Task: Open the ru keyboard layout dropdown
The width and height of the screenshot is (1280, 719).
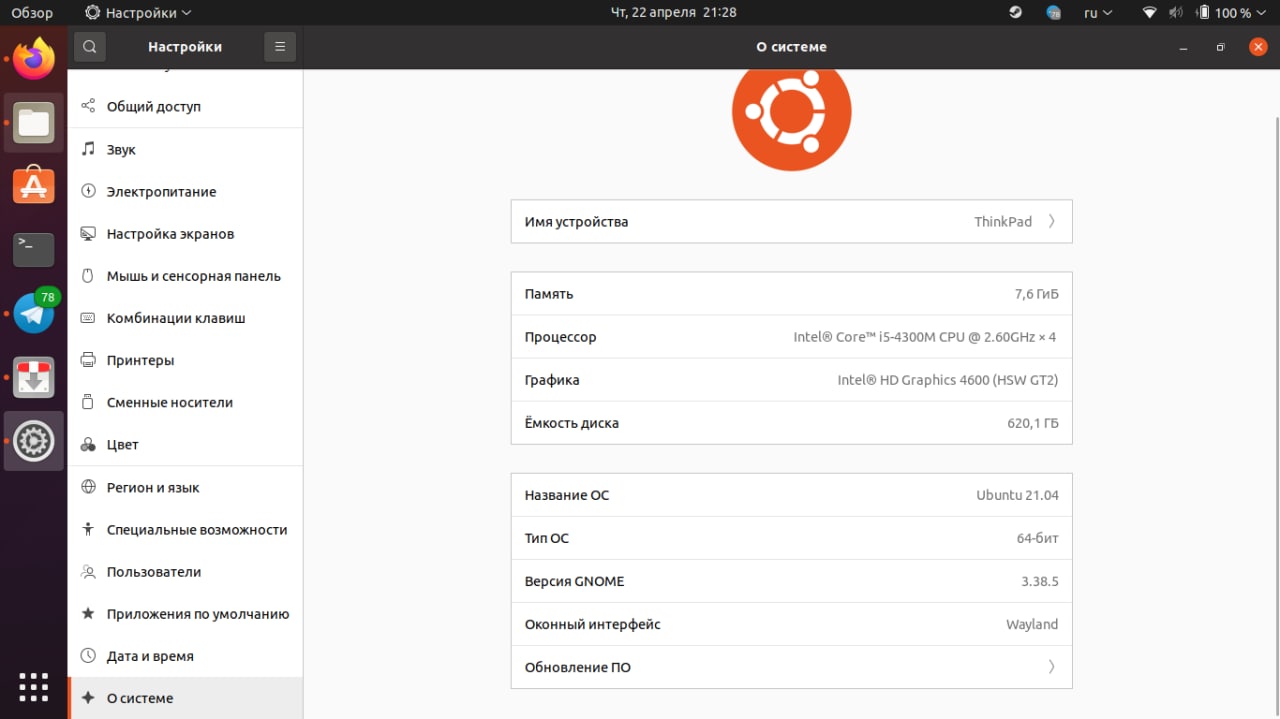Action: [x=1098, y=13]
